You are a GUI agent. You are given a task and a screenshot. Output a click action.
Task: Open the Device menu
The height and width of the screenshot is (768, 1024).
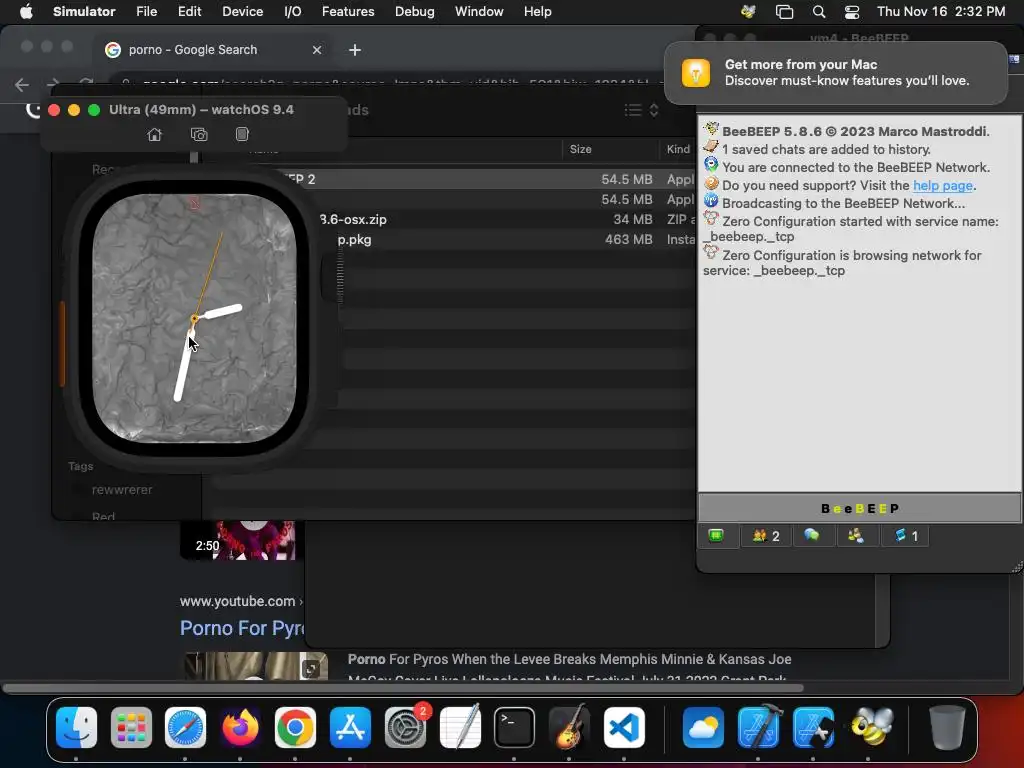[x=242, y=11]
